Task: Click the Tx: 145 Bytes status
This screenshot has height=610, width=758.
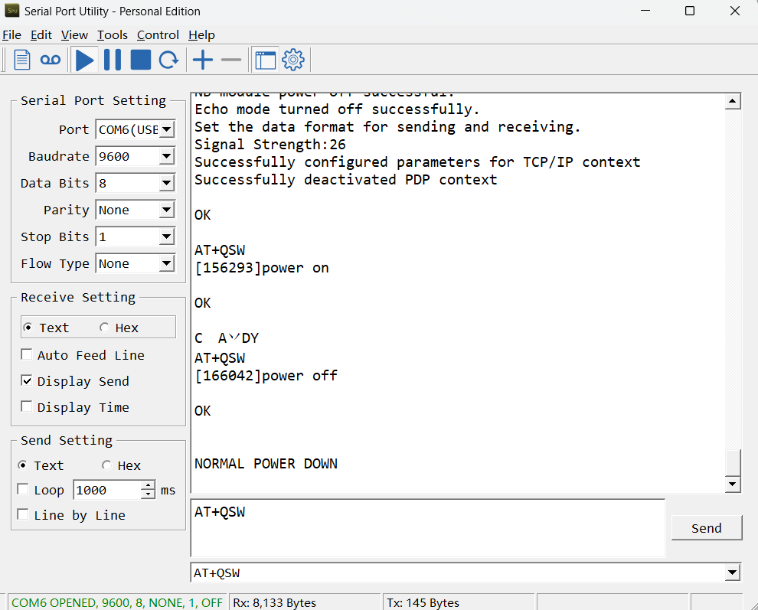Action: tap(423, 603)
